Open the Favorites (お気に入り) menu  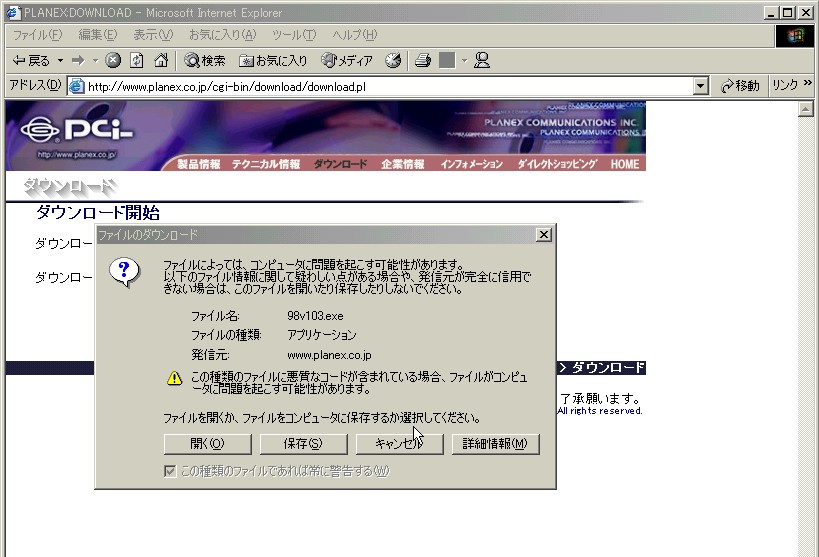tap(223, 35)
